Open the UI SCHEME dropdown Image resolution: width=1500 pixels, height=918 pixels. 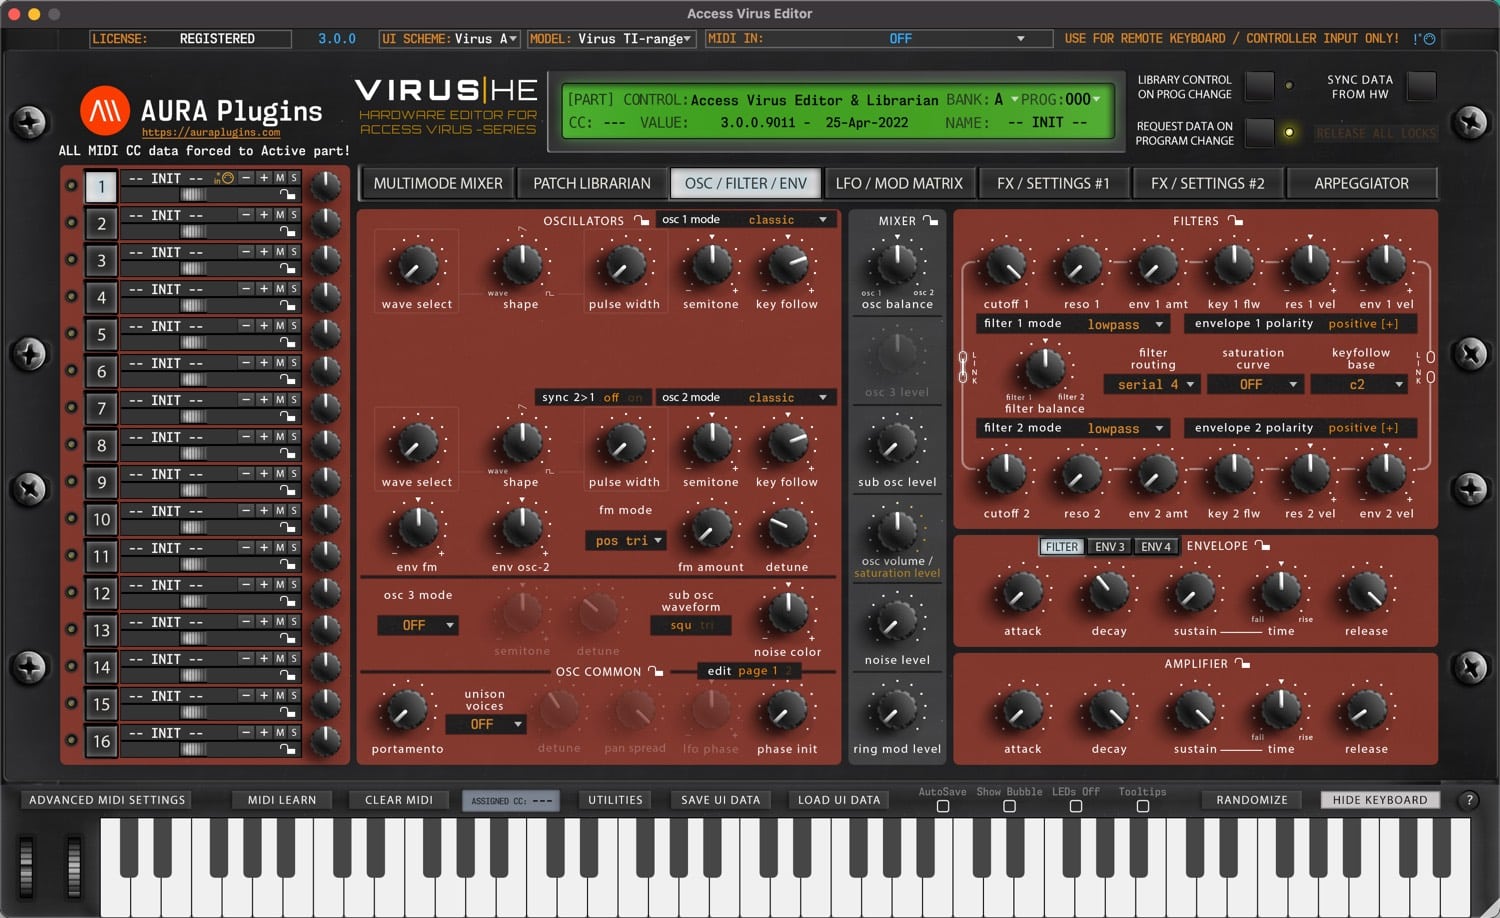[x=449, y=39]
